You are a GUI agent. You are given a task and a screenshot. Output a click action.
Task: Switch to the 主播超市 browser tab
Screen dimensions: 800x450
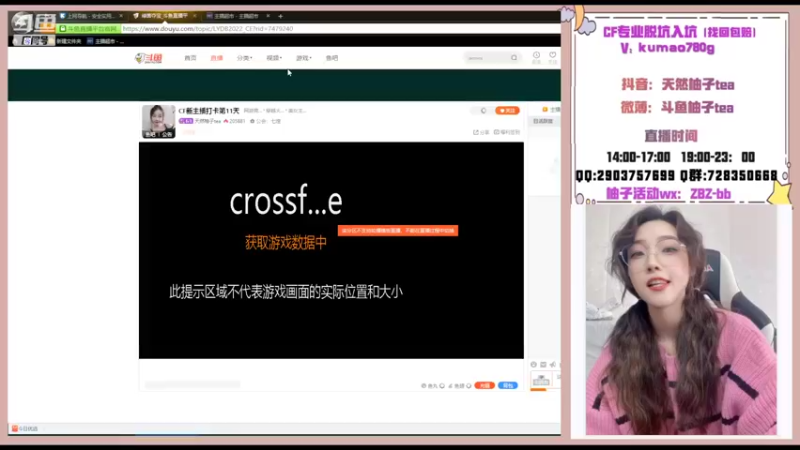click(236, 16)
